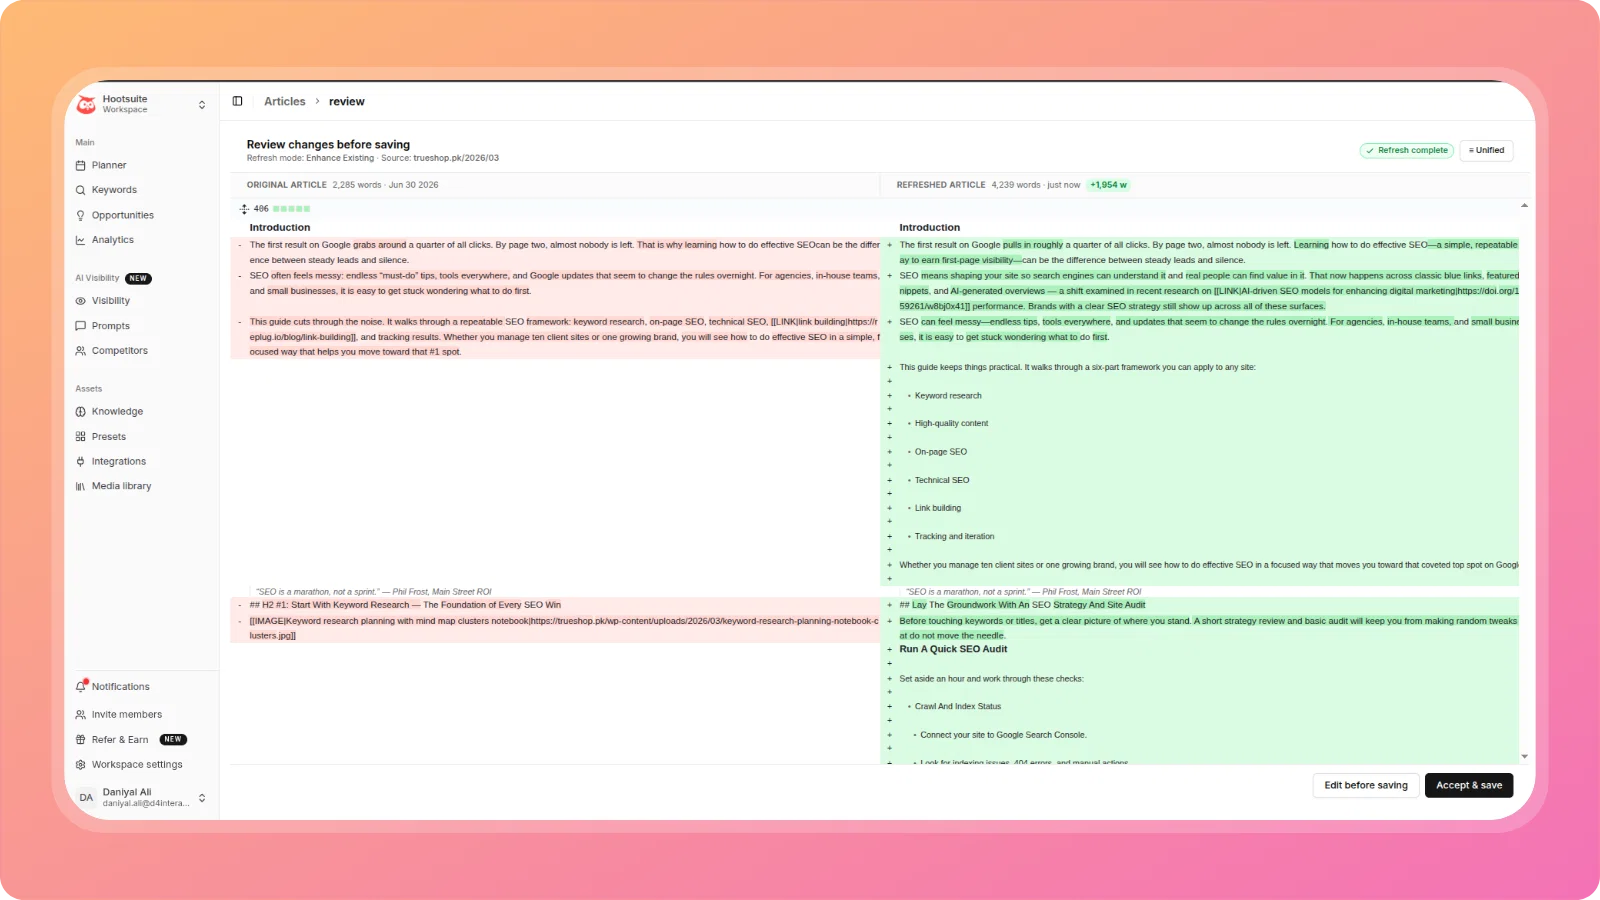Click "Set aside an hour" added line
This screenshot has width=1600, height=900.
click(991, 679)
